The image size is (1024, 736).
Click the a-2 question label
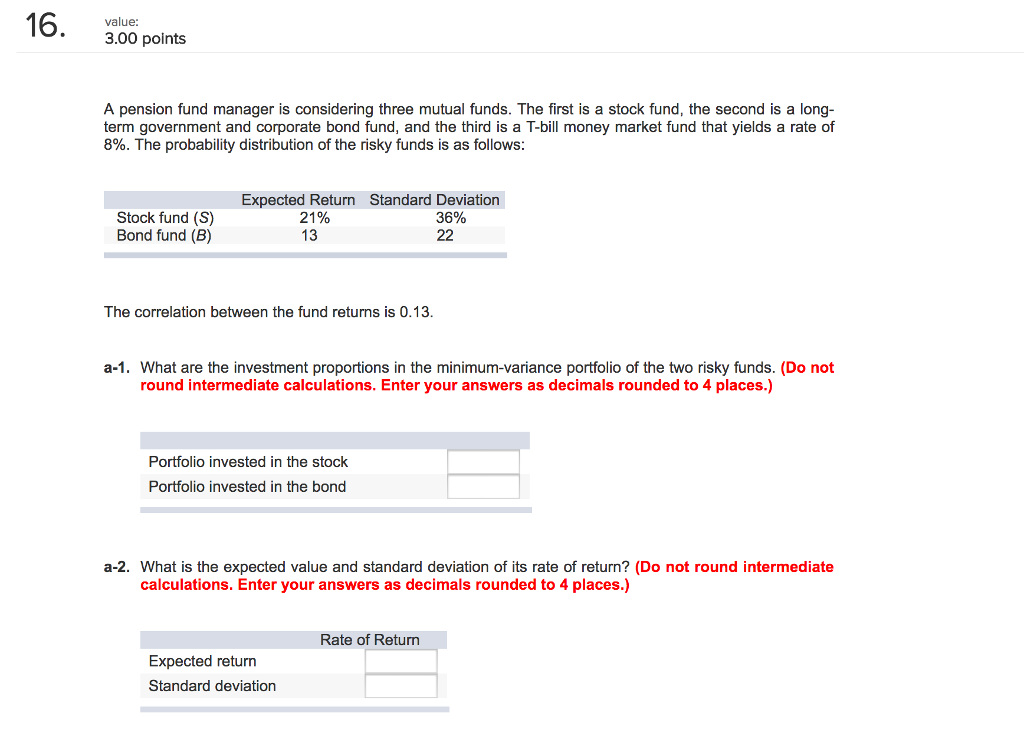click(x=116, y=566)
